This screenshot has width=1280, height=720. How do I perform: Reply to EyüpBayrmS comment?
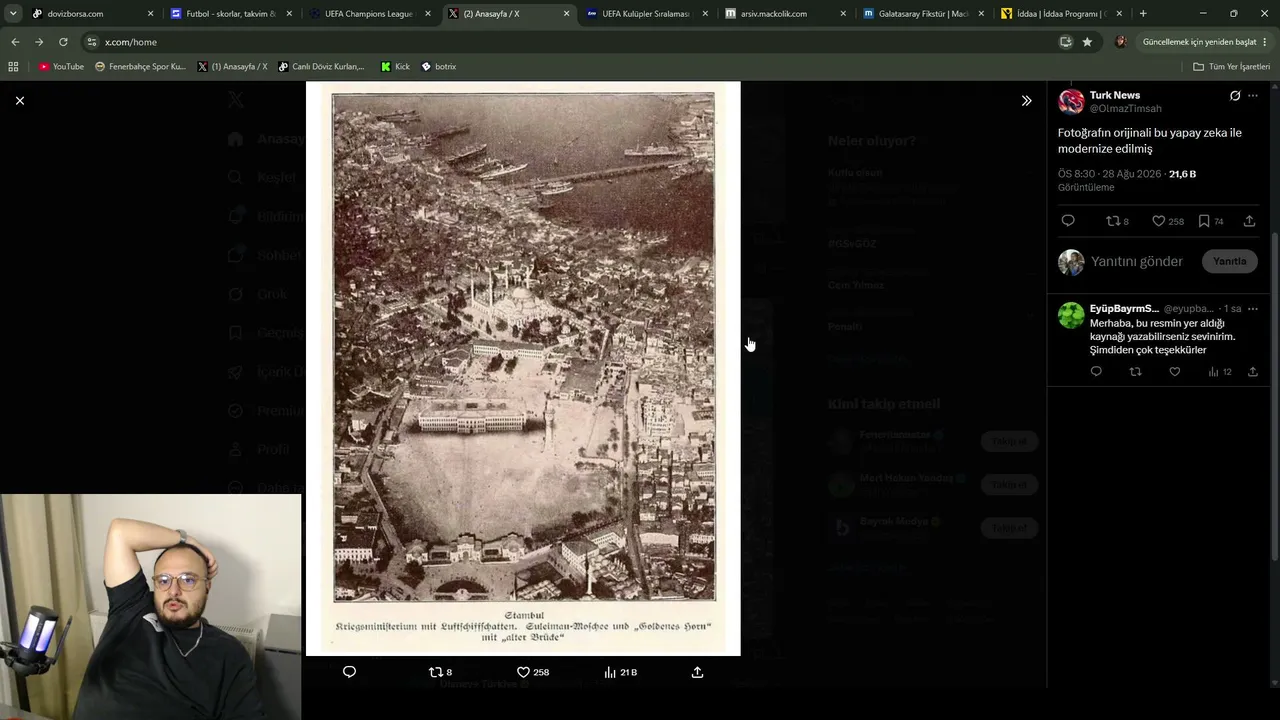tap(1096, 372)
